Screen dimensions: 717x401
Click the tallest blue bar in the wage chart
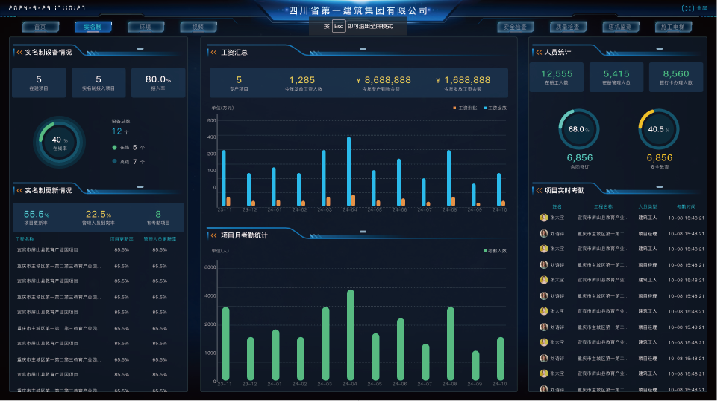coord(349,170)
